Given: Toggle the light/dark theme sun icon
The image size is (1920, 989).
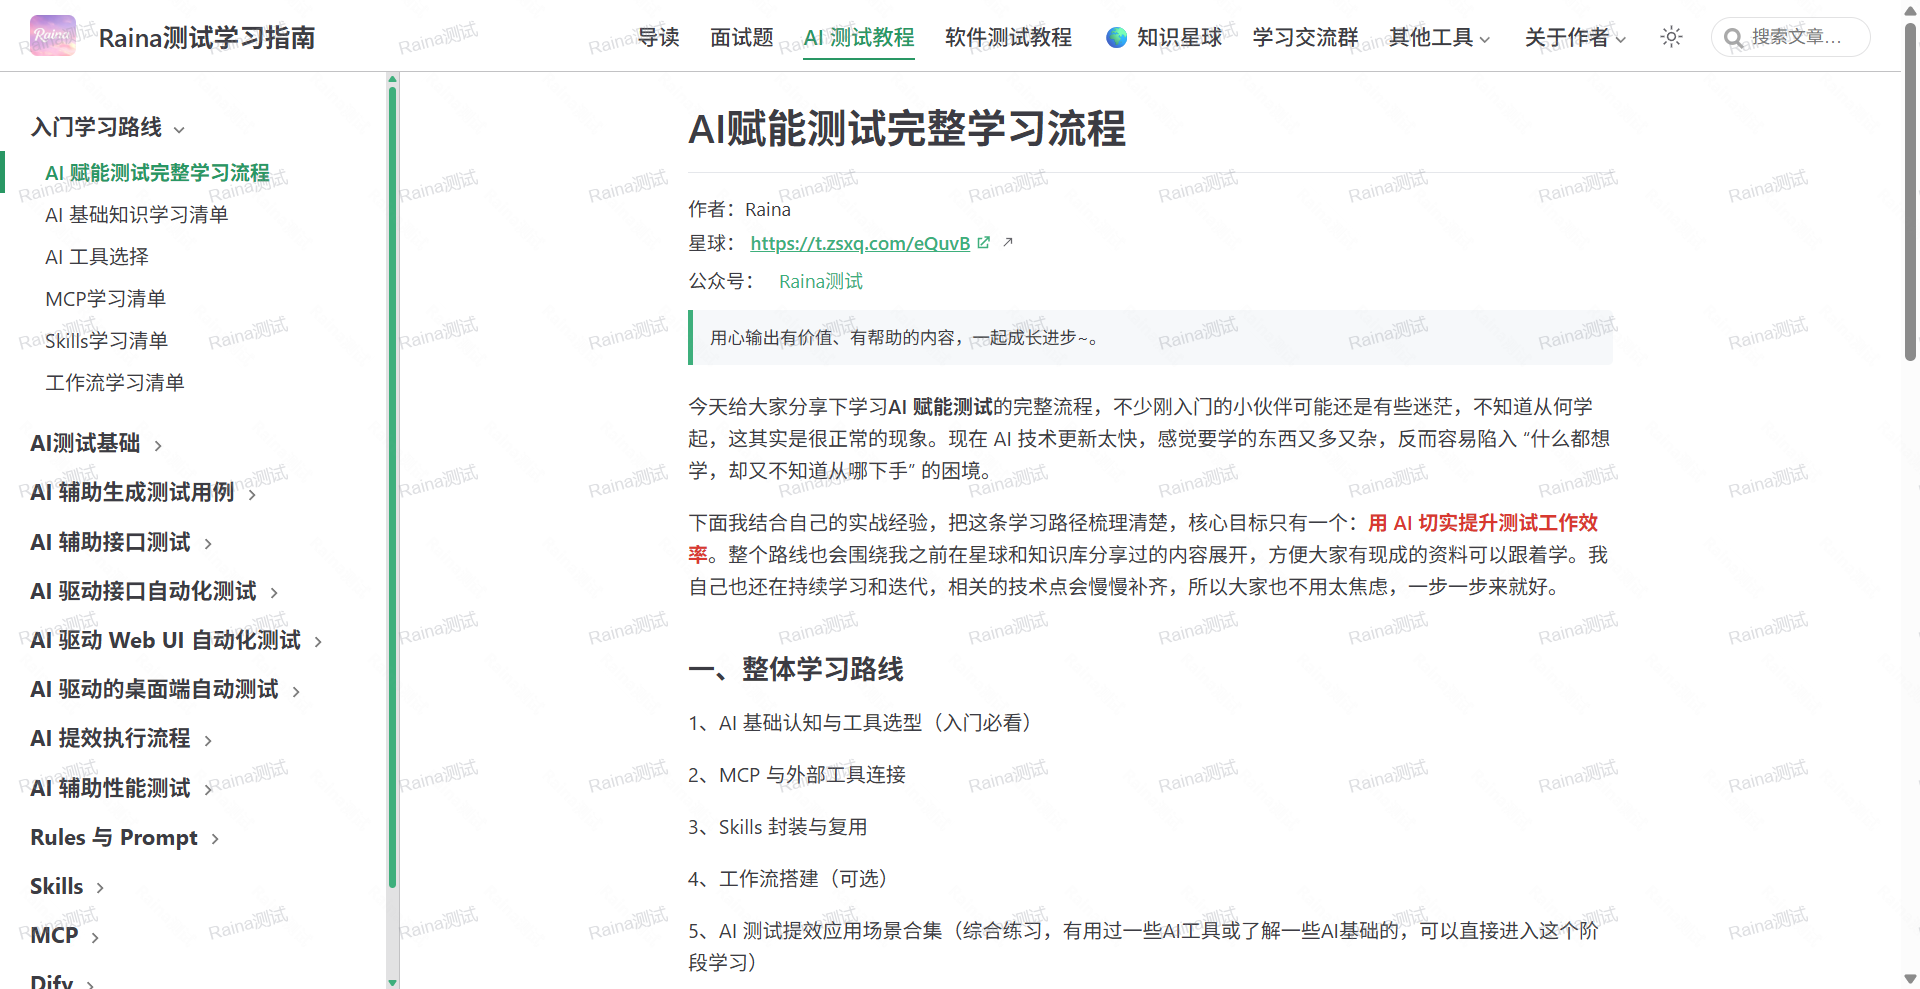Looking at the screenshot, I should click(x=1671, y=37).
